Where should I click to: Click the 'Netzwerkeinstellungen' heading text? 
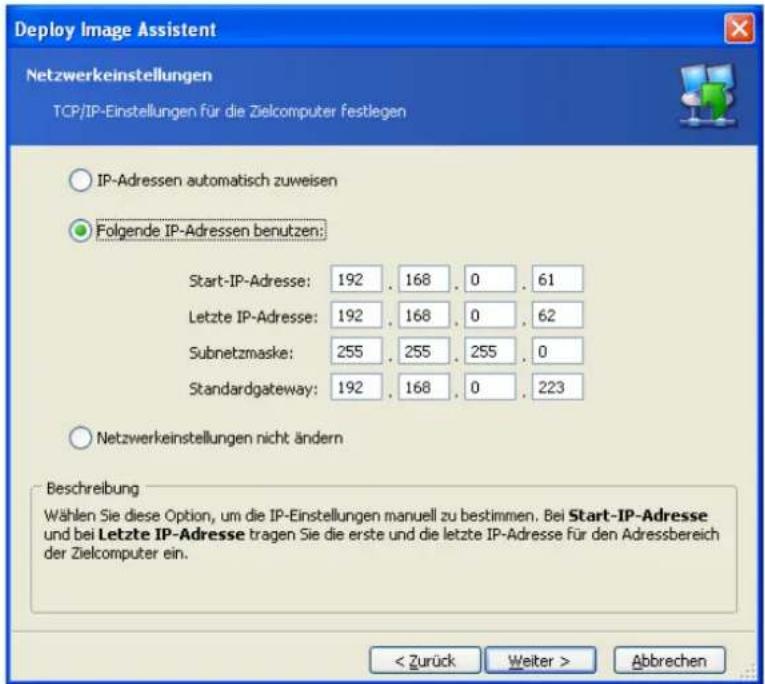point(119,76)
